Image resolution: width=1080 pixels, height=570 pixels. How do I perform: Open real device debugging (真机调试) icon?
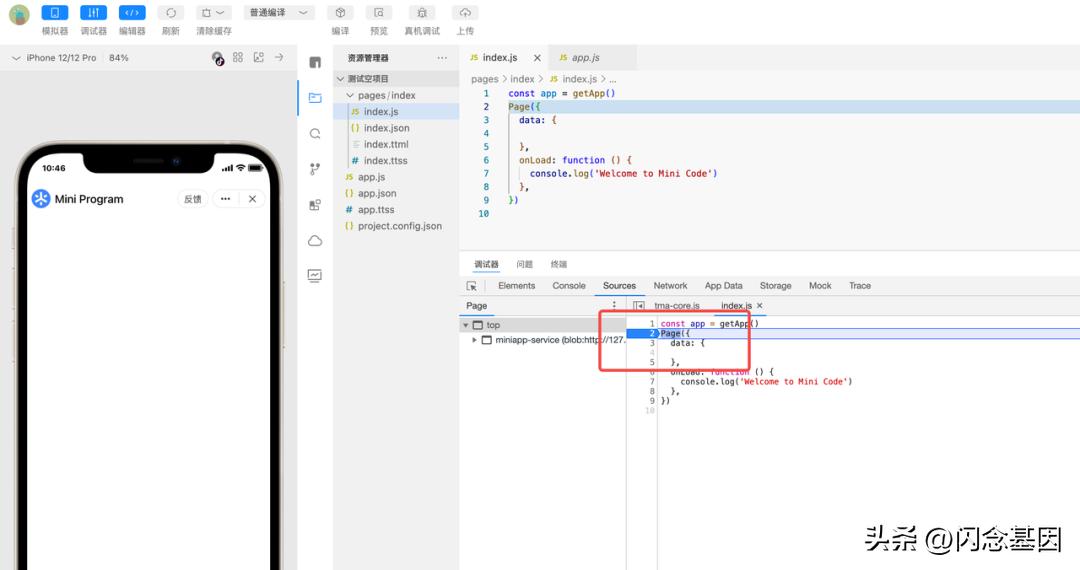[x=422, y=13]
